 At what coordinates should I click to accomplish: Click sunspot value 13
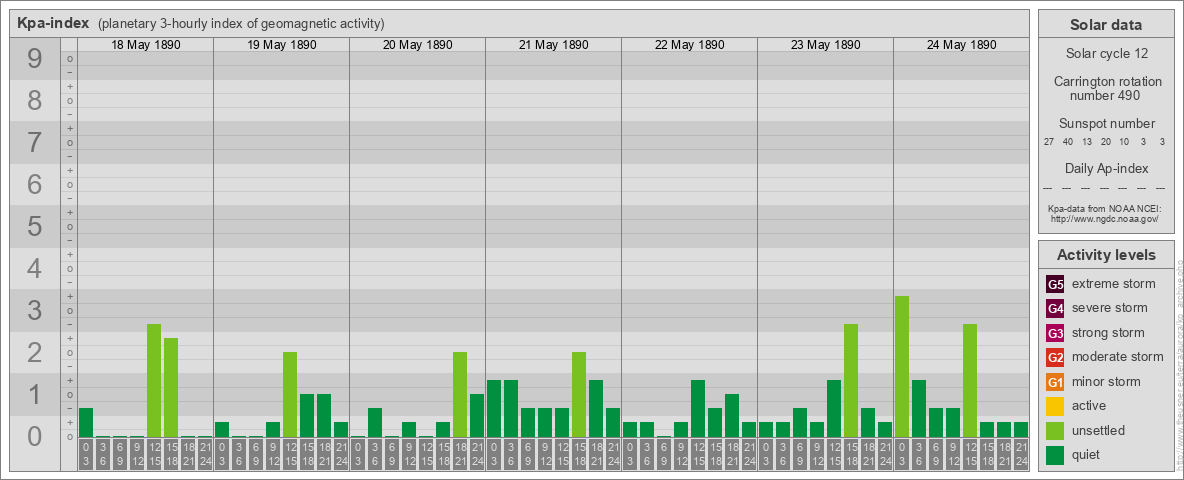[x=1087, y=142]
